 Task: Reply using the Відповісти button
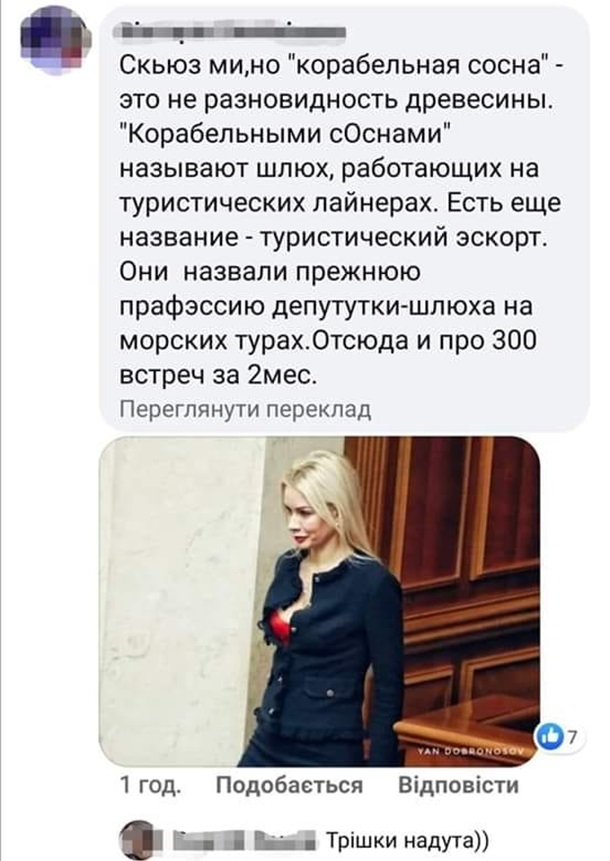458,785
